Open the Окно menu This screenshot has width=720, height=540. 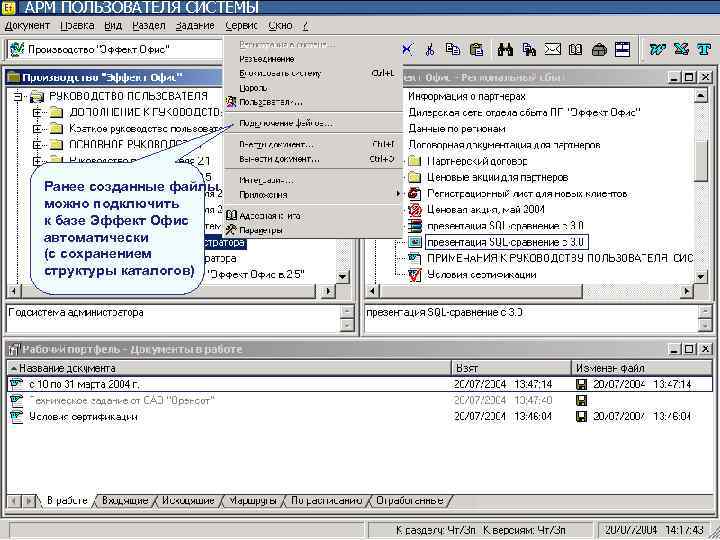click(280, 26)
